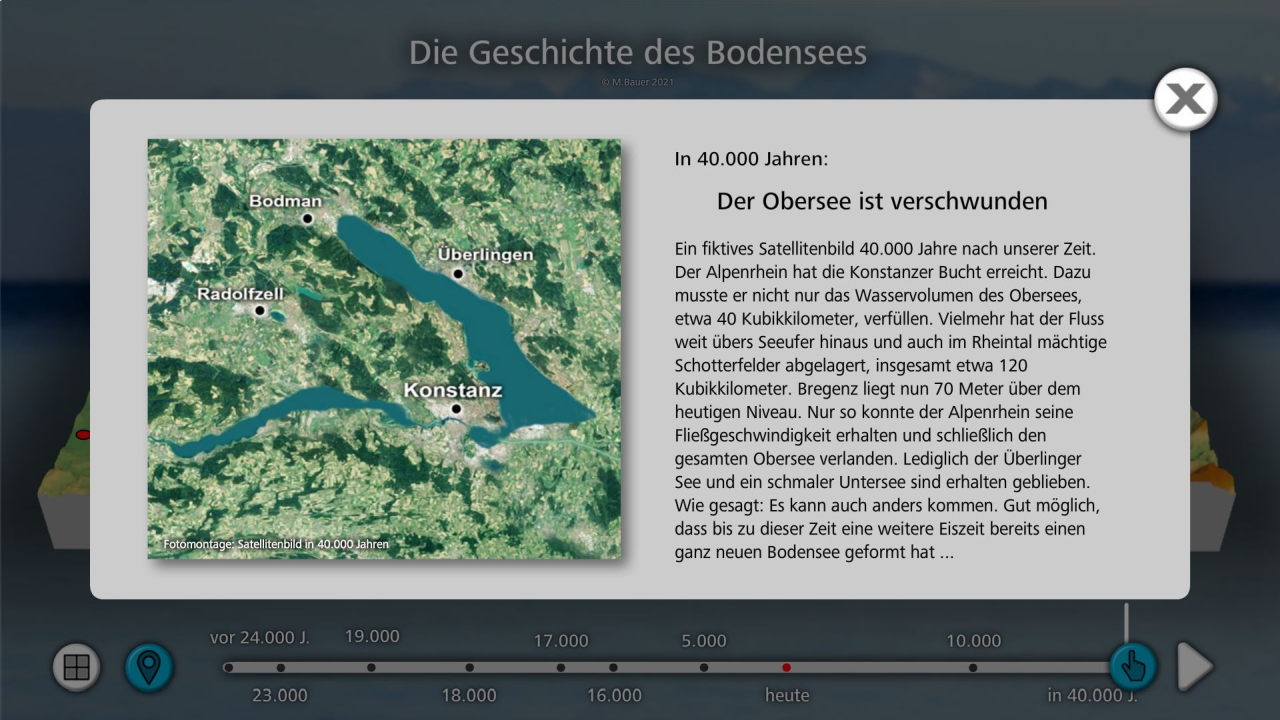This screenshot has width=1280, height=720.
Task: Click the Konstanz marker on the satellite map
Action: (456, 409)
